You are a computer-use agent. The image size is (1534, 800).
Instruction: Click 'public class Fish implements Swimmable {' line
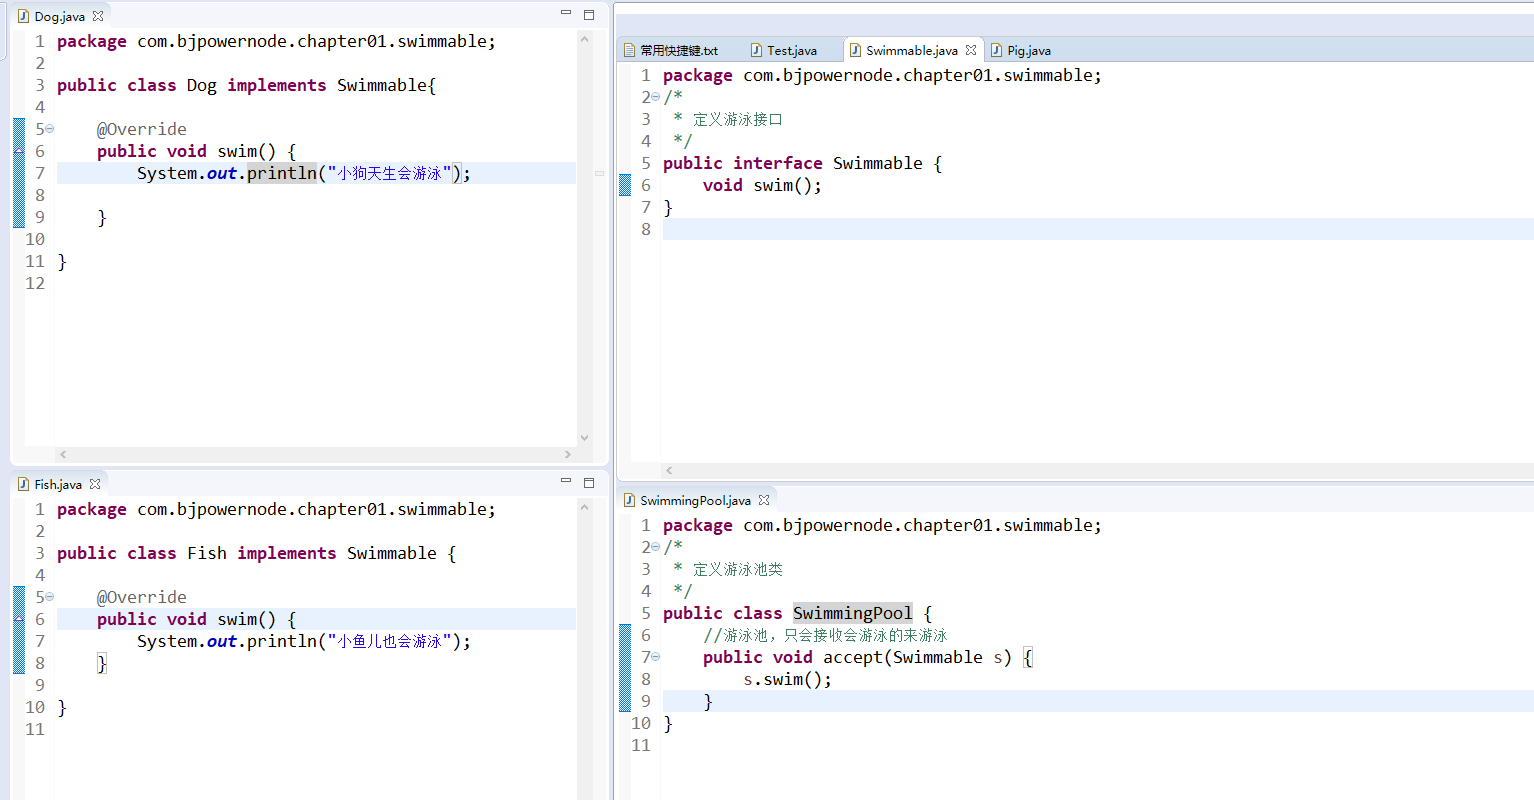coord(256,553)
